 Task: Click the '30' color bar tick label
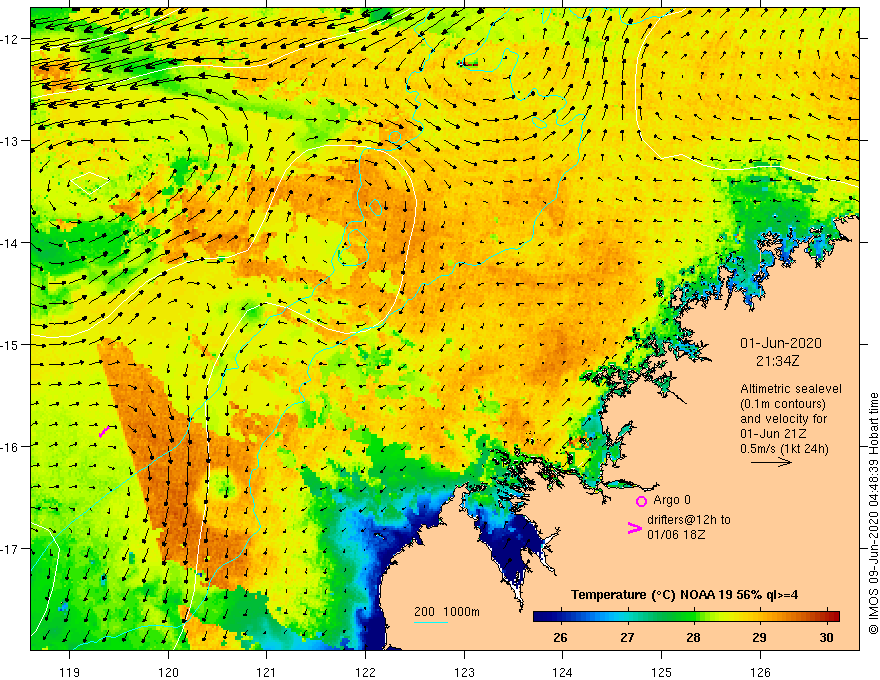(x=826, y=637)
